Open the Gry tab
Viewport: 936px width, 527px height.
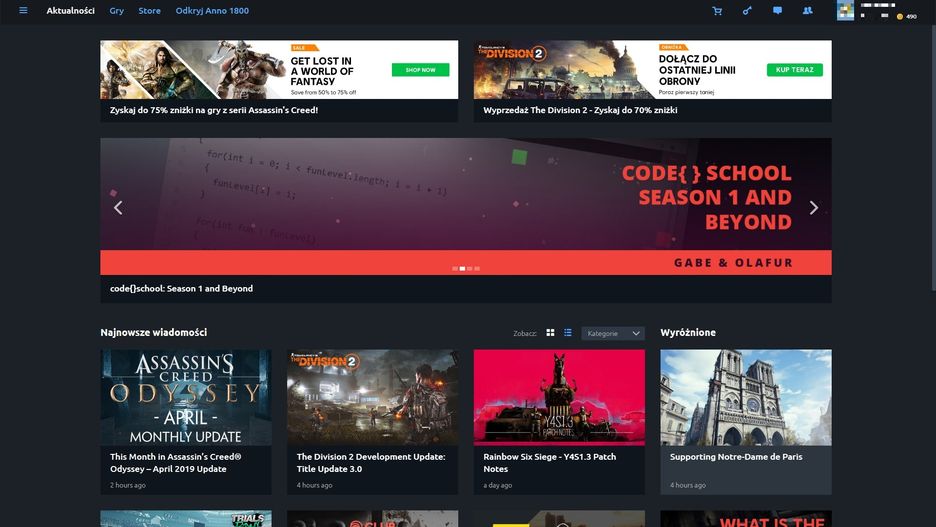(x=116, y=11)
